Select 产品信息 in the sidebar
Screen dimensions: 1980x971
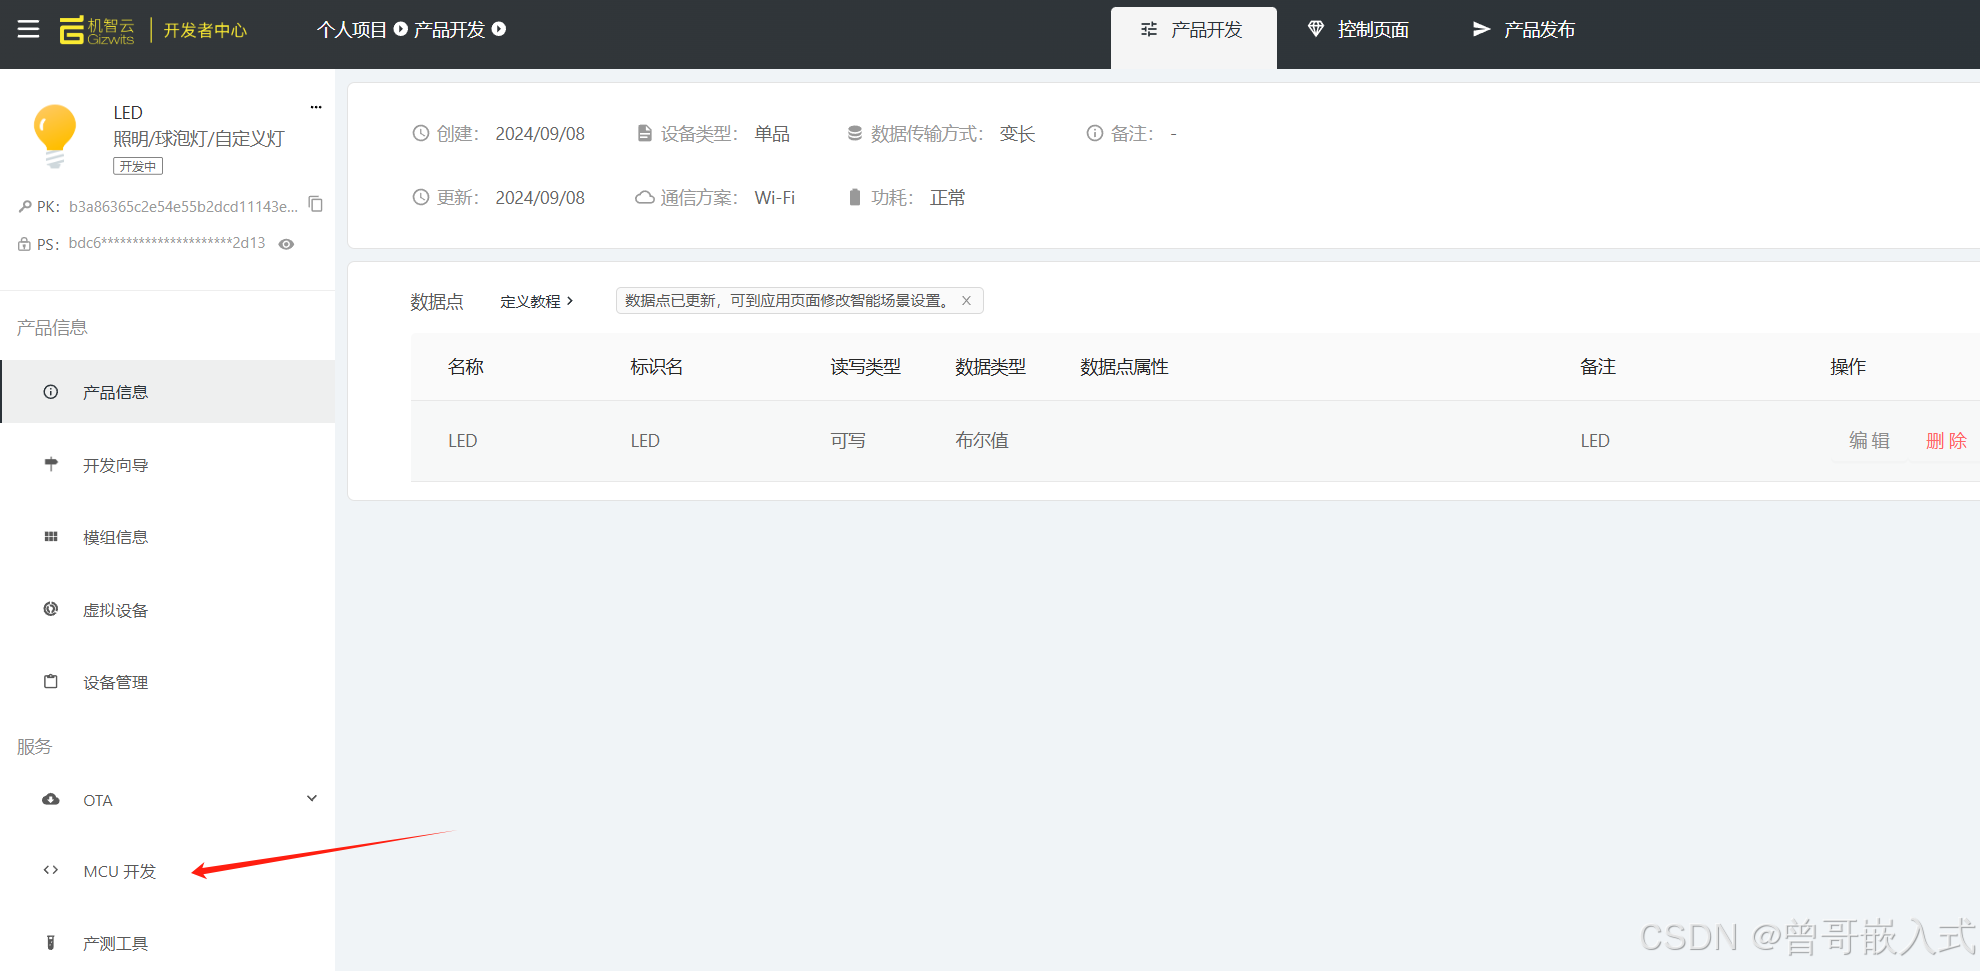pyautogui.click(x=168, y=392)
